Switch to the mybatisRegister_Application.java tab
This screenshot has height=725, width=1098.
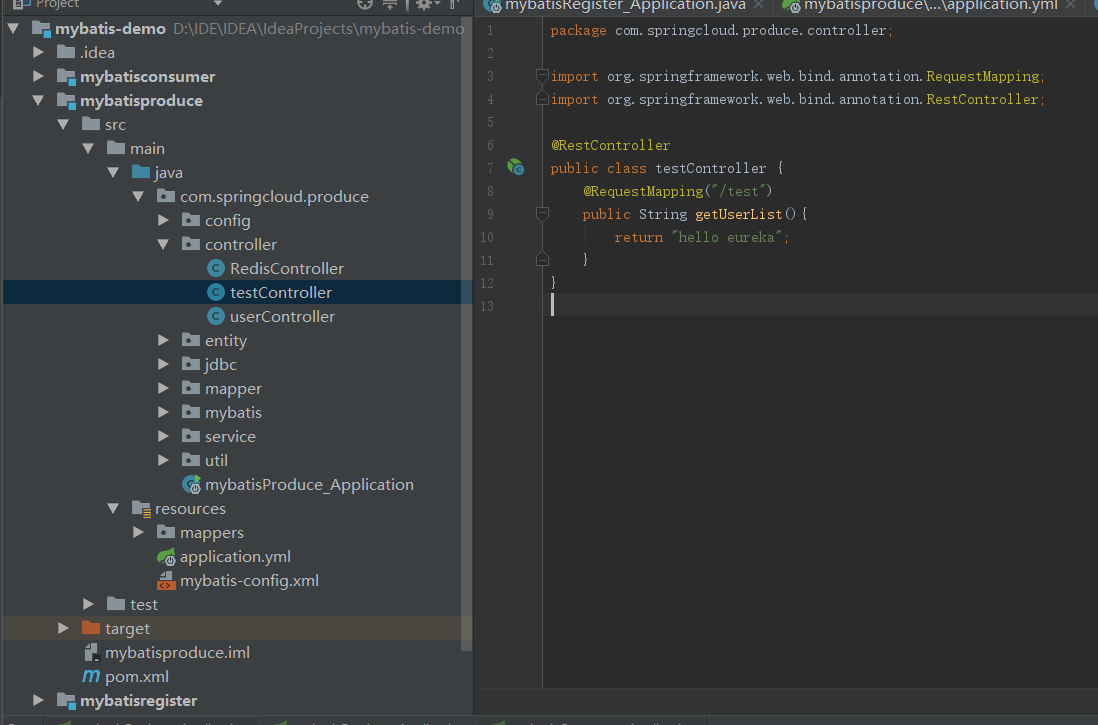point(625,6)
